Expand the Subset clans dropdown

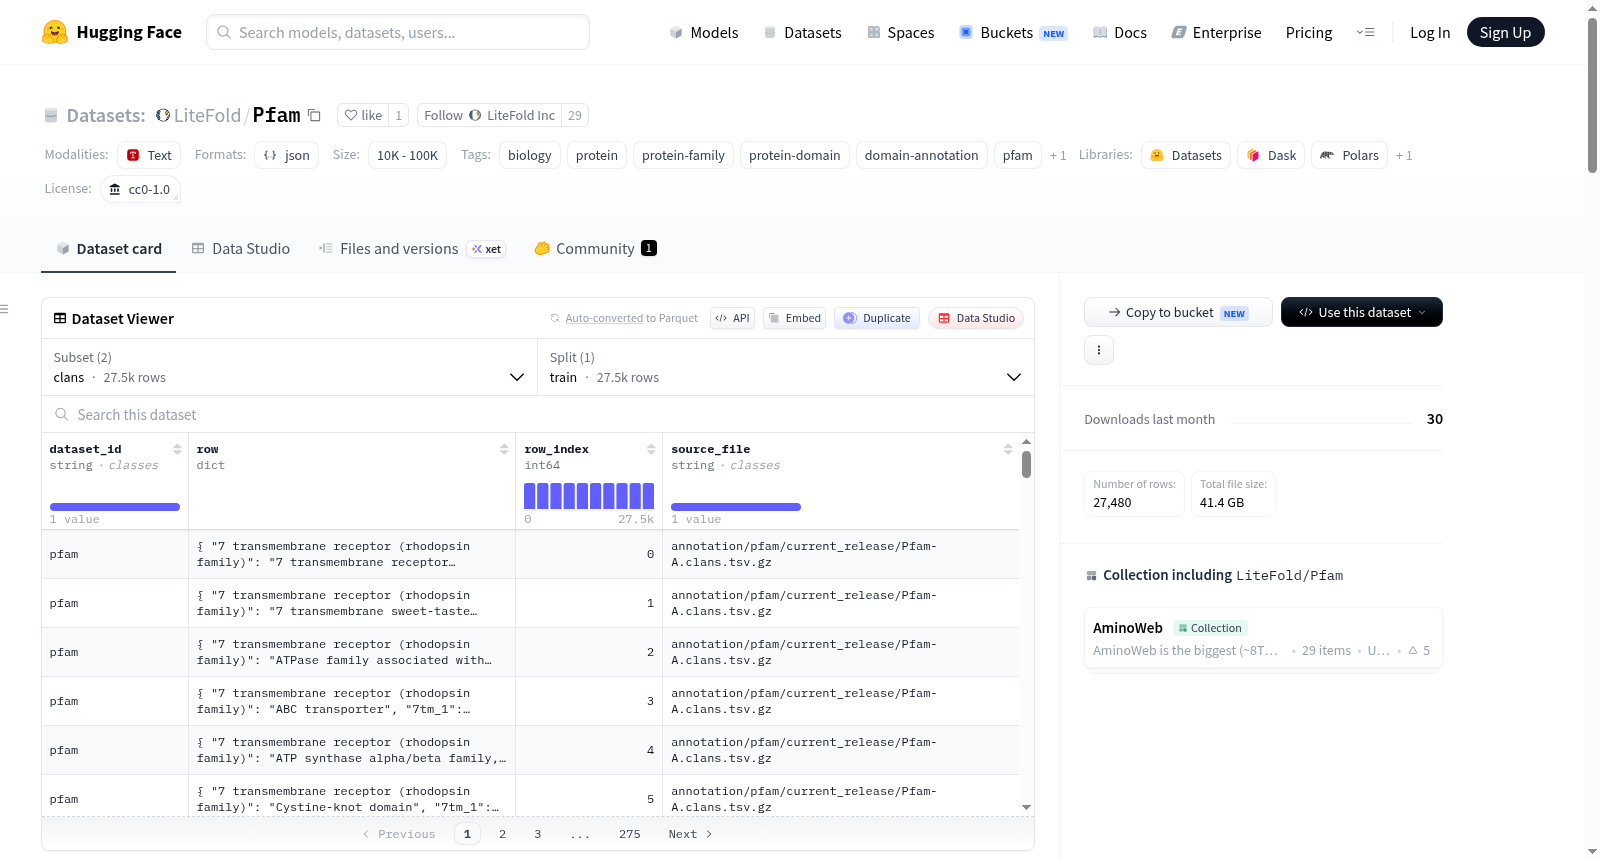[x=290, y=367]
